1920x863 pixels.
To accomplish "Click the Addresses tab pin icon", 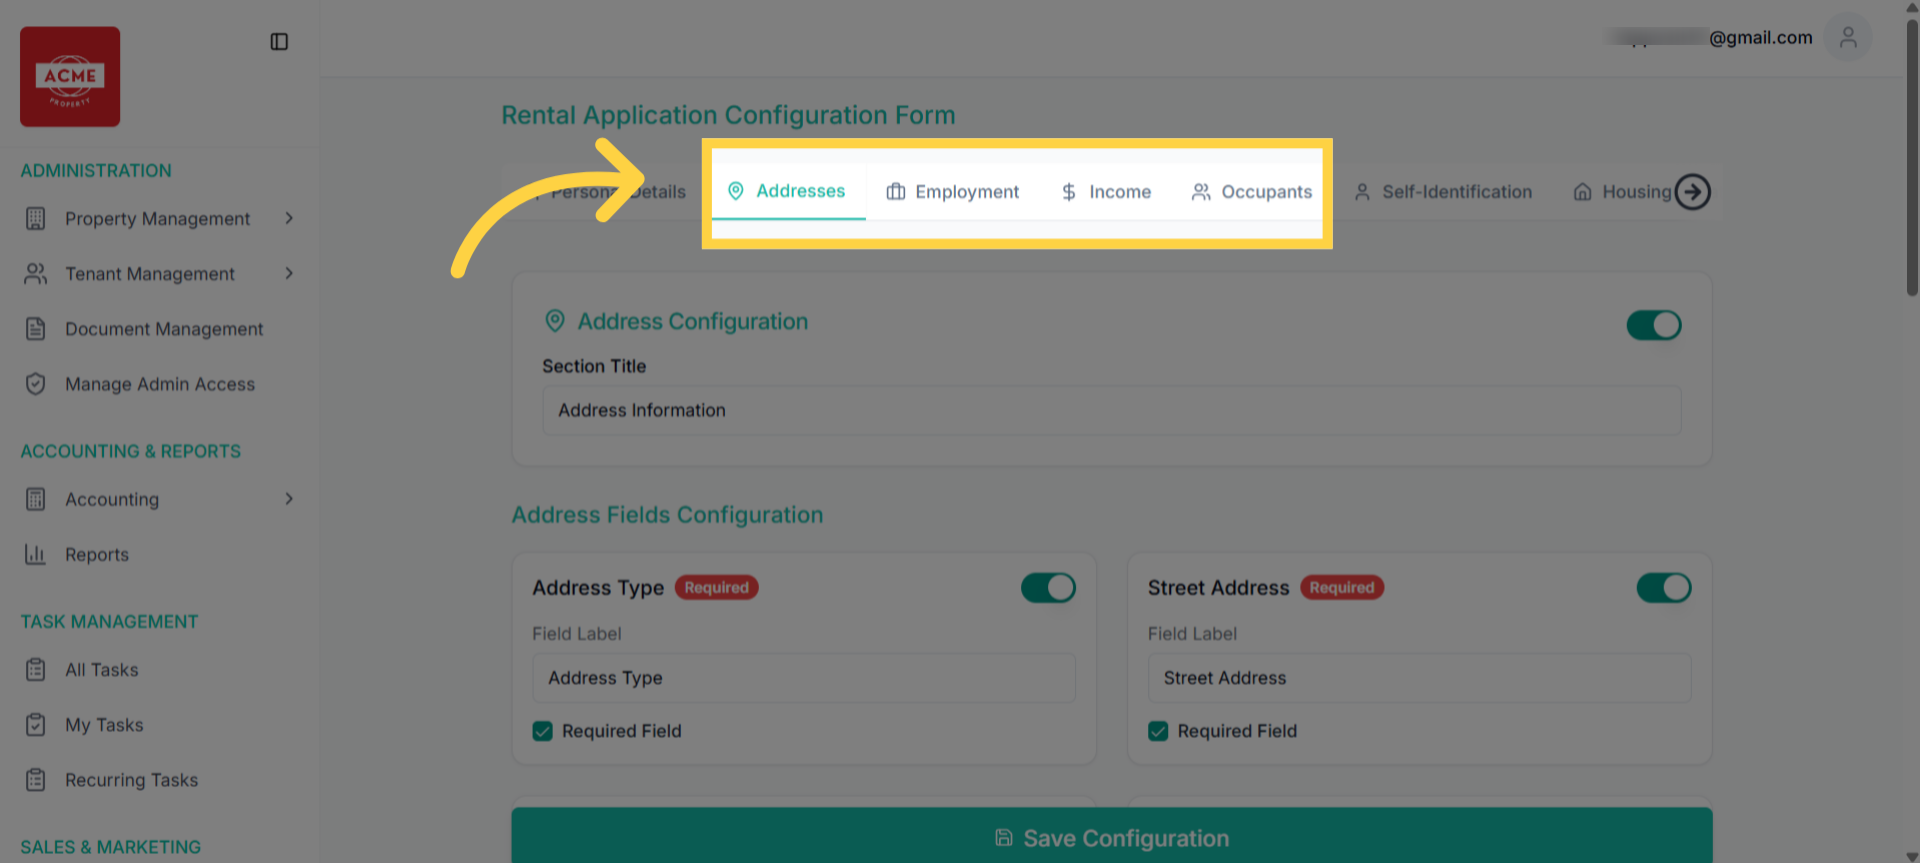I will pos(736,191).
